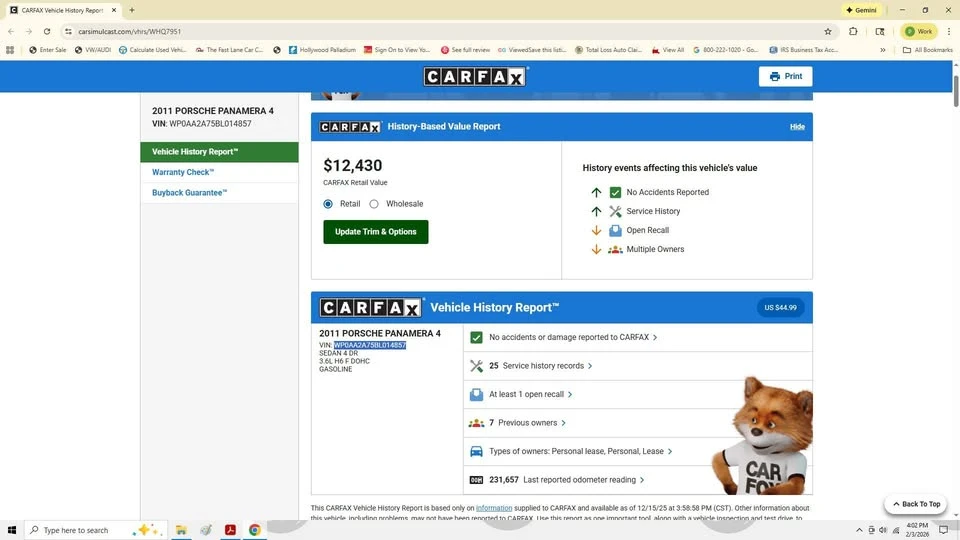
Task: Open the Work profile button
Action: point(918,31)
